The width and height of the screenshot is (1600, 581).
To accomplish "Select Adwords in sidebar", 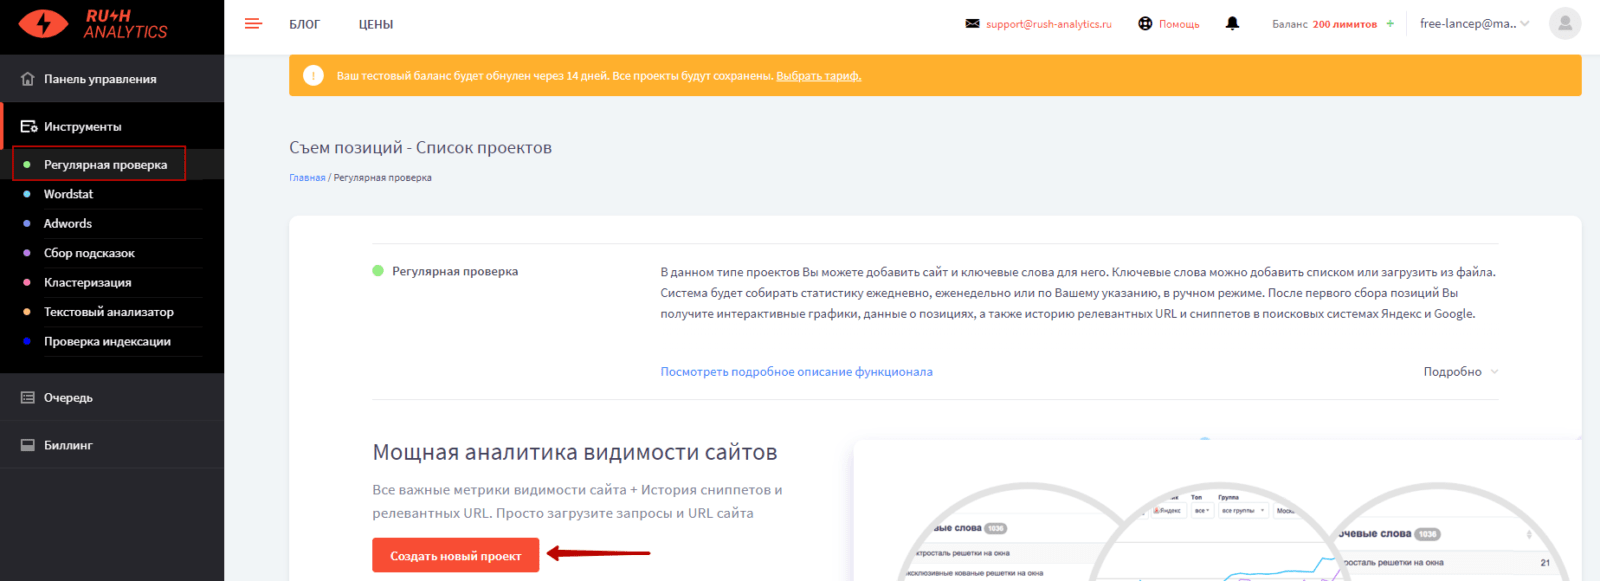I will [67, 224].
